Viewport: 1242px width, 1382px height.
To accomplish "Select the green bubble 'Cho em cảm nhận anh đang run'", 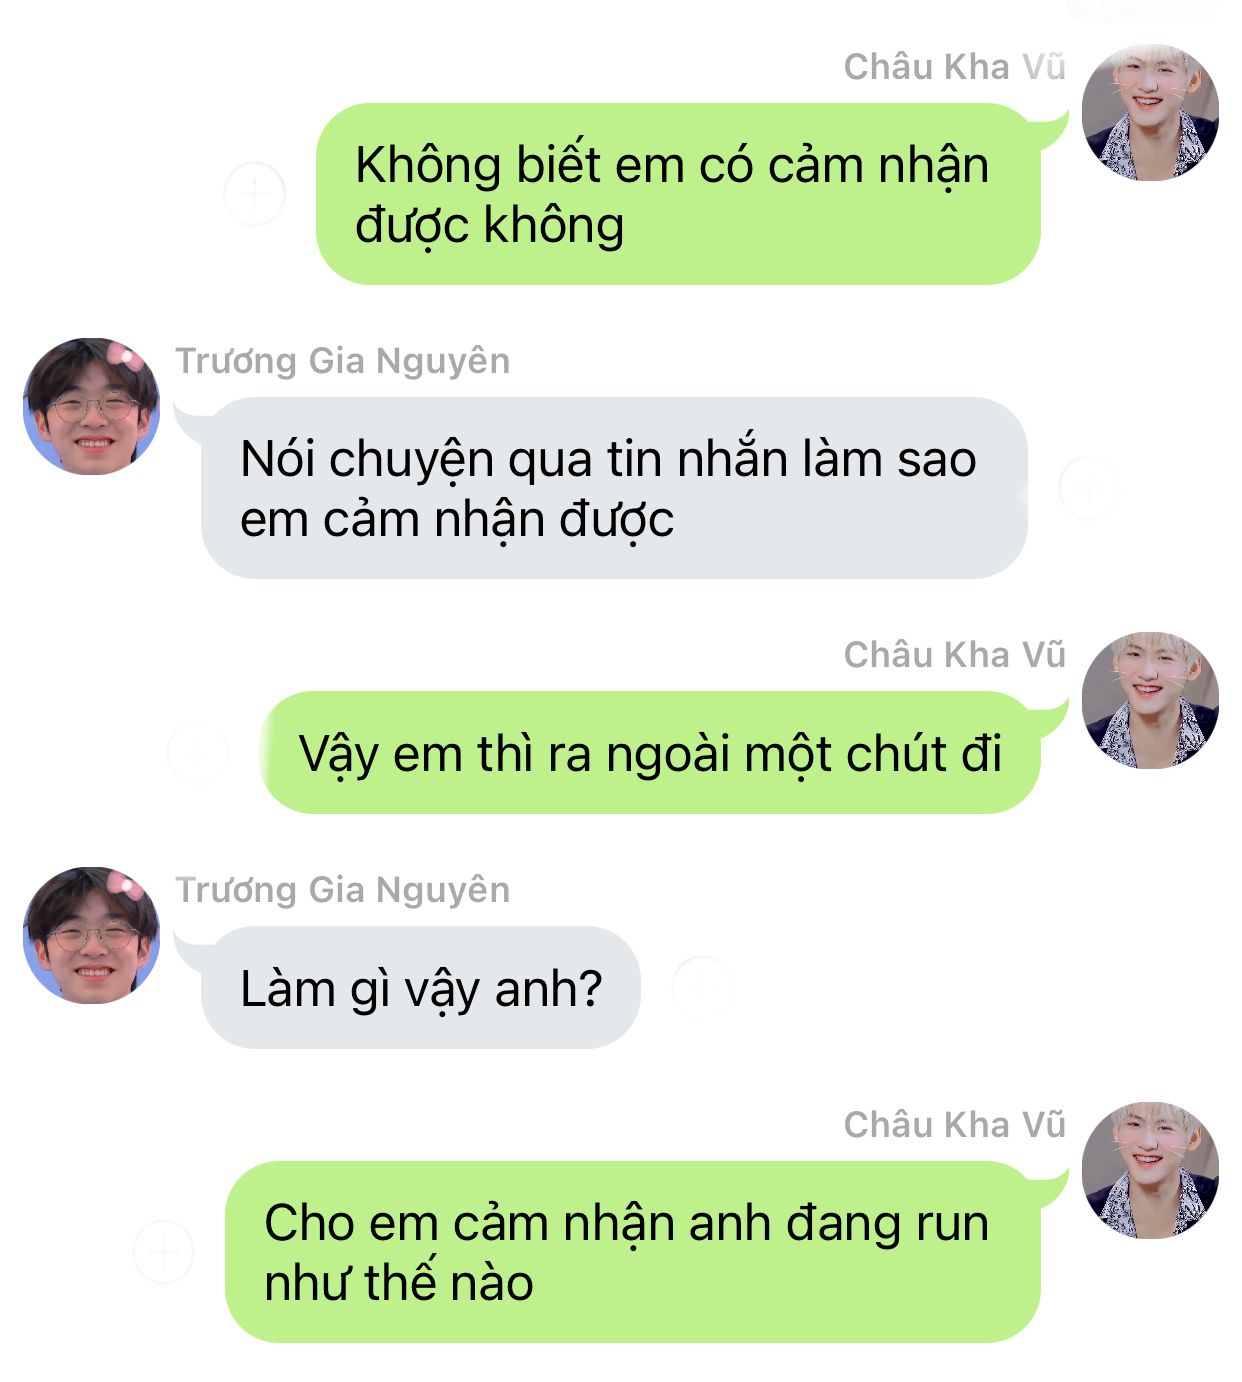I will tap(633, 1252).
